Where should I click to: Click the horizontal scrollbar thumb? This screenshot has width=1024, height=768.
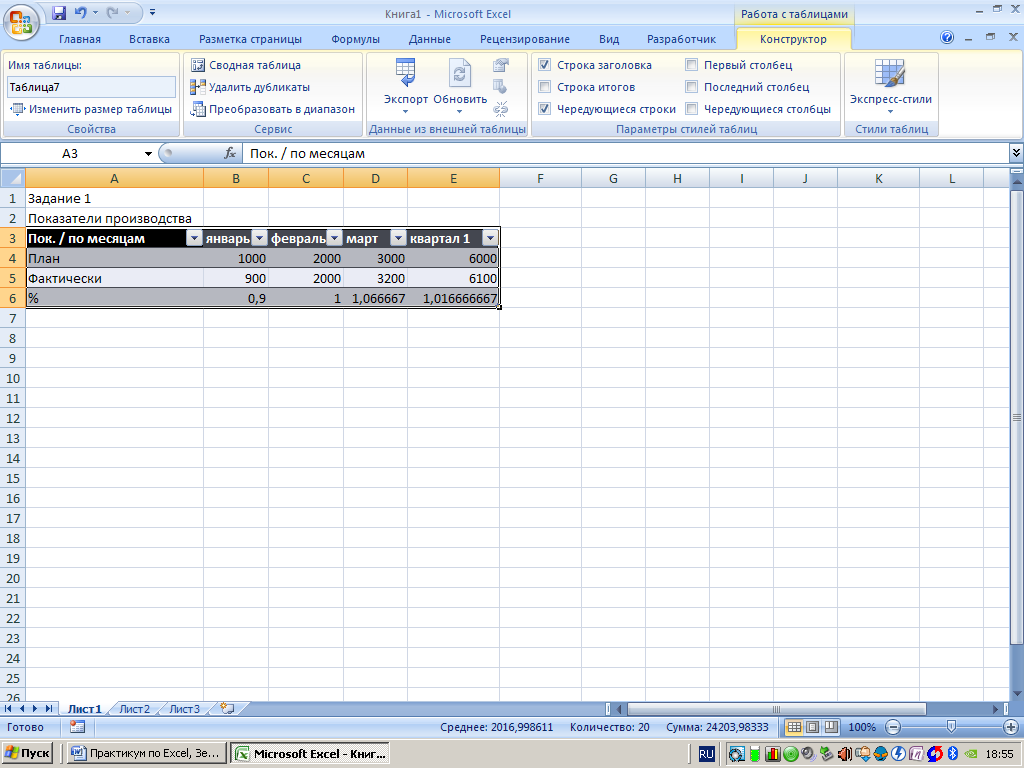tap(776, 709)
